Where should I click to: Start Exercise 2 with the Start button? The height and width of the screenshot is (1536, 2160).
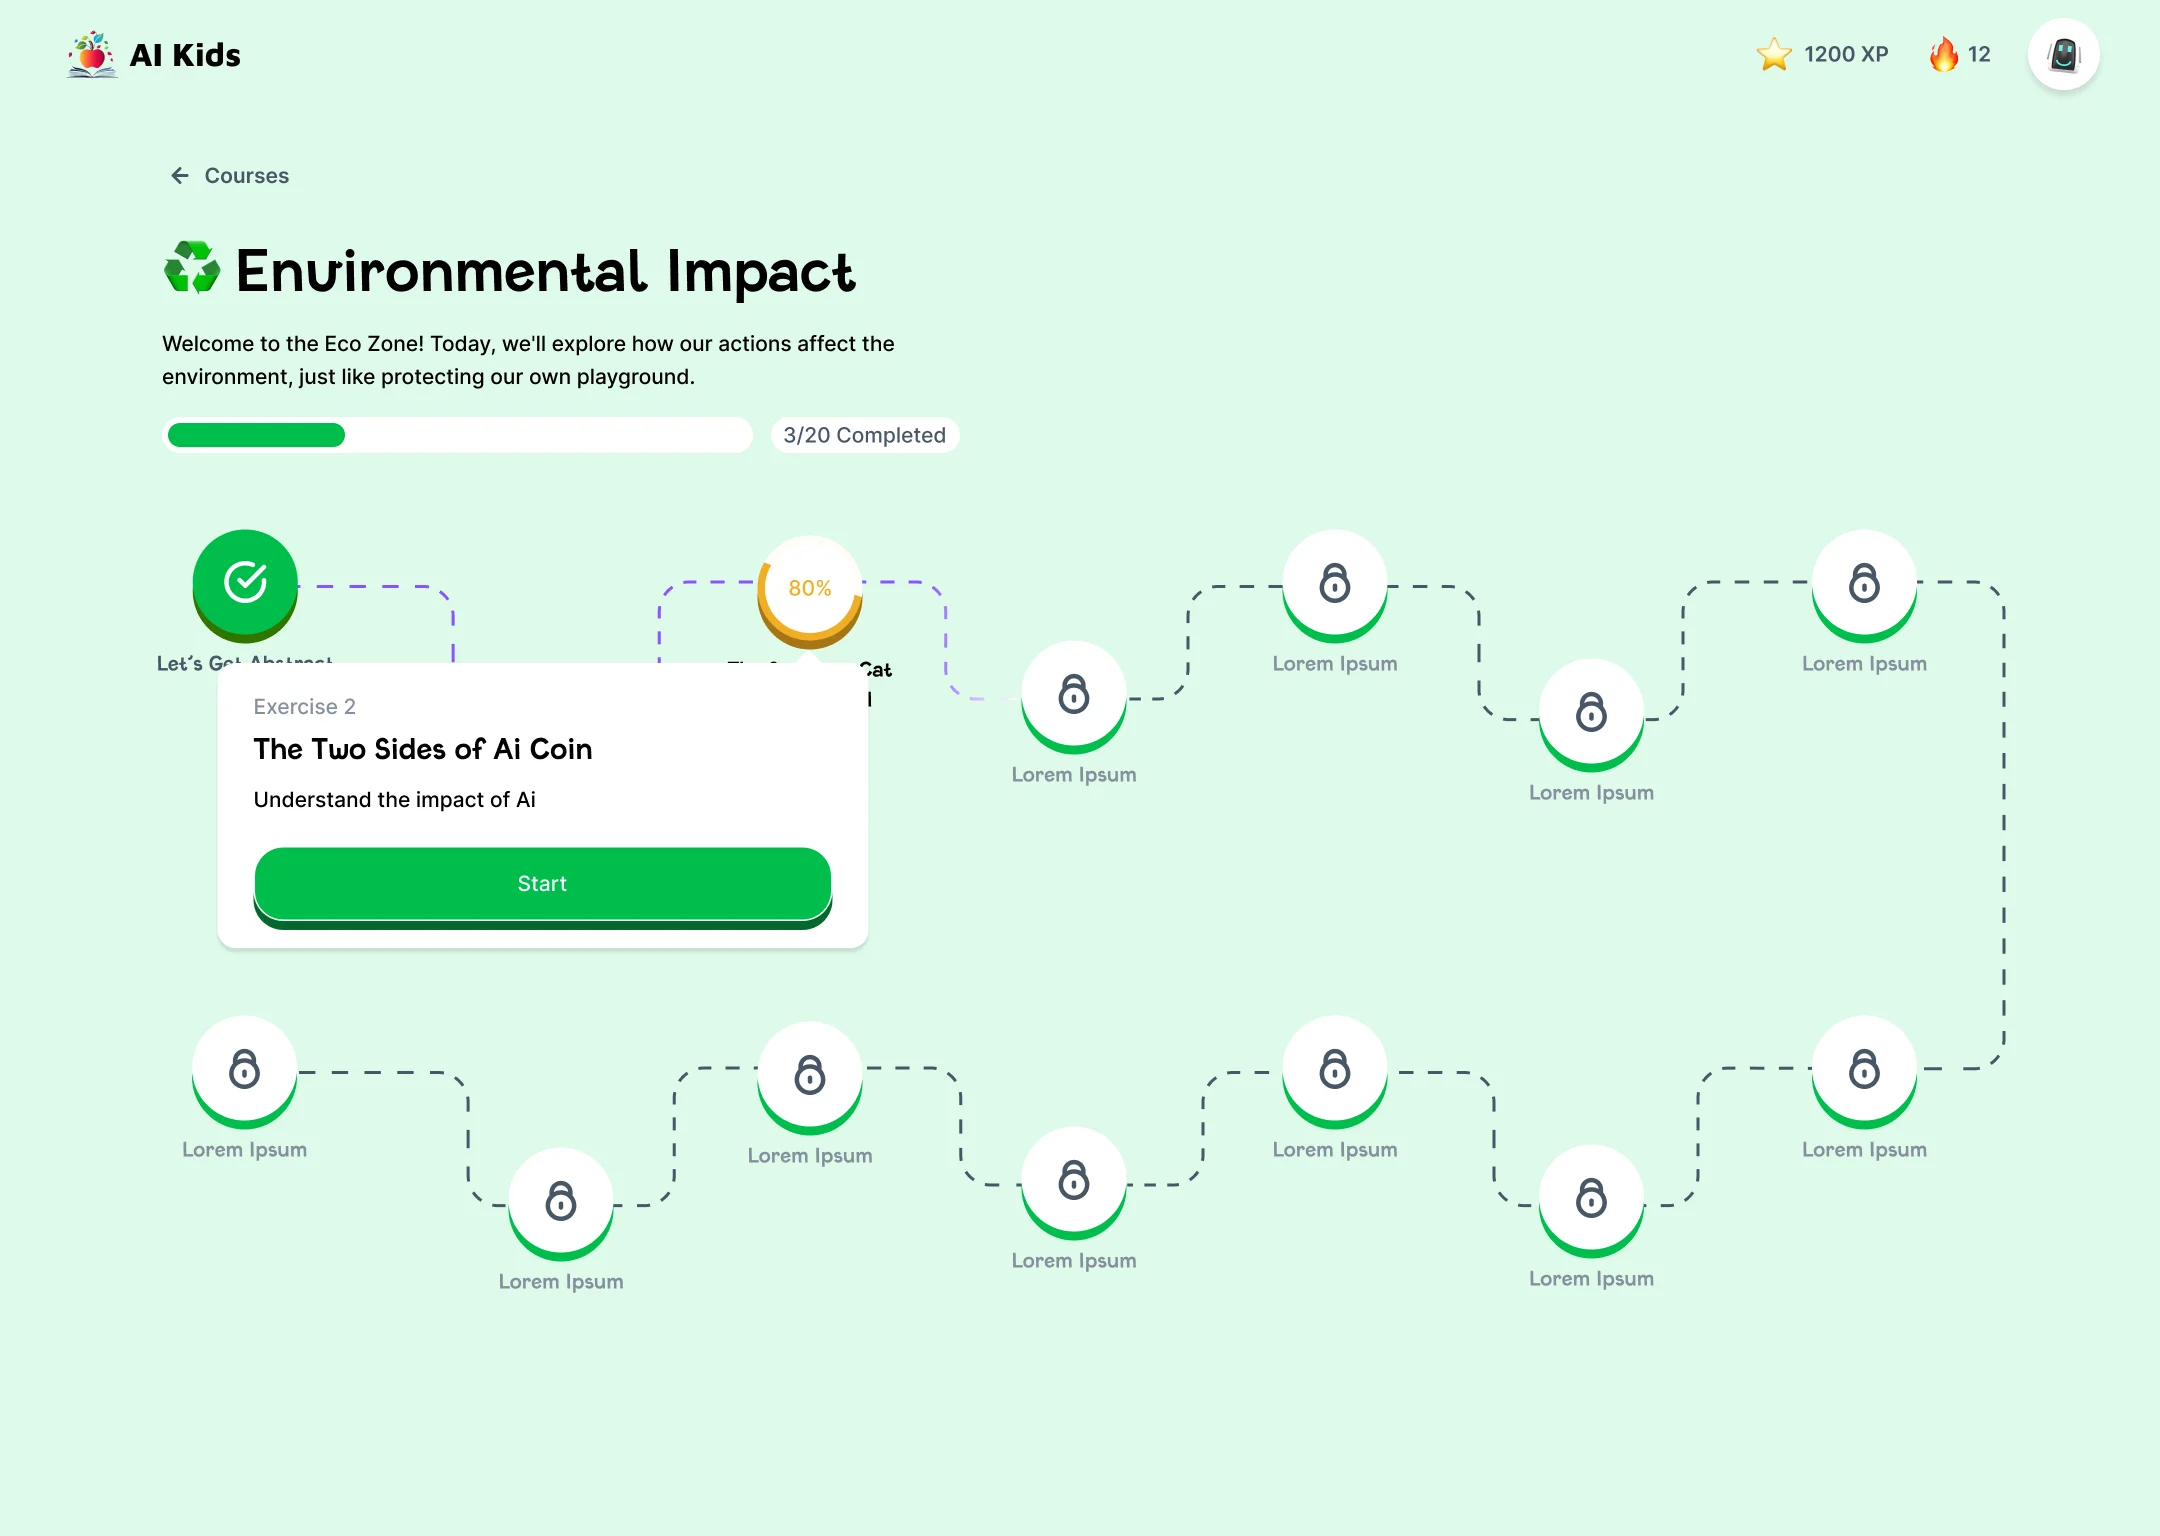[x=543, y=886]
